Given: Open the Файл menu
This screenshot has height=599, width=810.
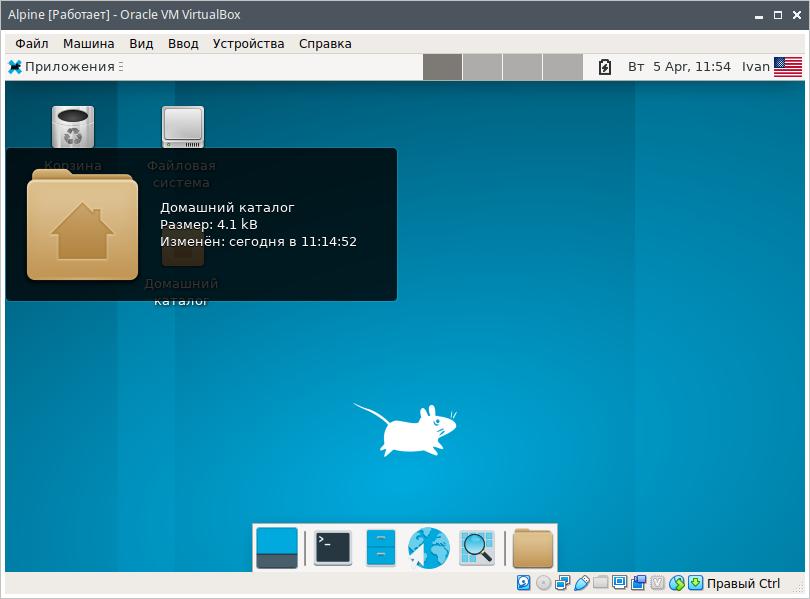Looking at the screenshot, I should pos(32,43).
